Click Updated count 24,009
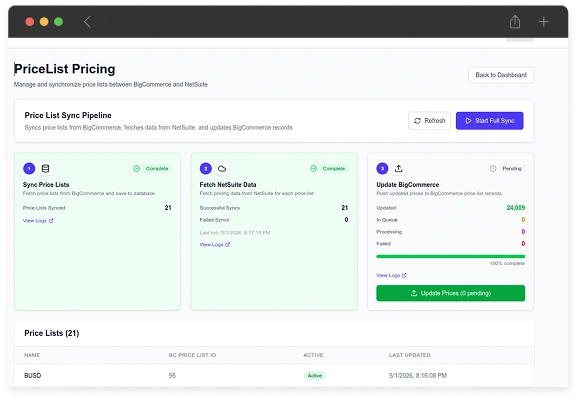 [x=515, y=208]
